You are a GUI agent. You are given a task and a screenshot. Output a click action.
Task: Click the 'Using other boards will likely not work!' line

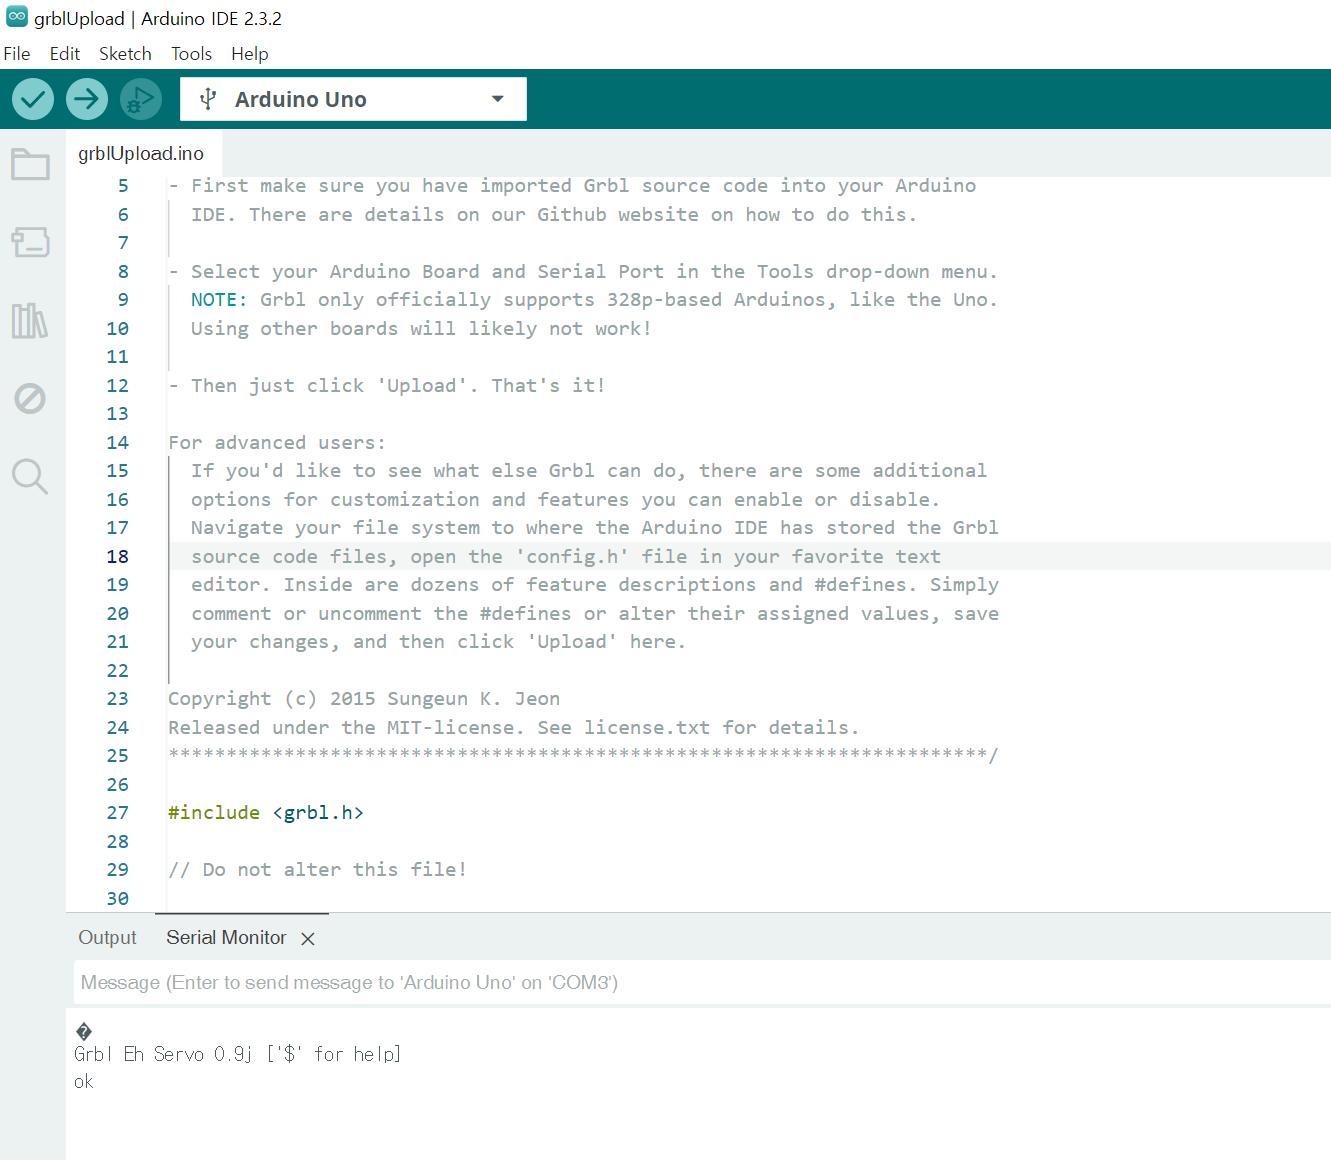click(x=421, y=329)
